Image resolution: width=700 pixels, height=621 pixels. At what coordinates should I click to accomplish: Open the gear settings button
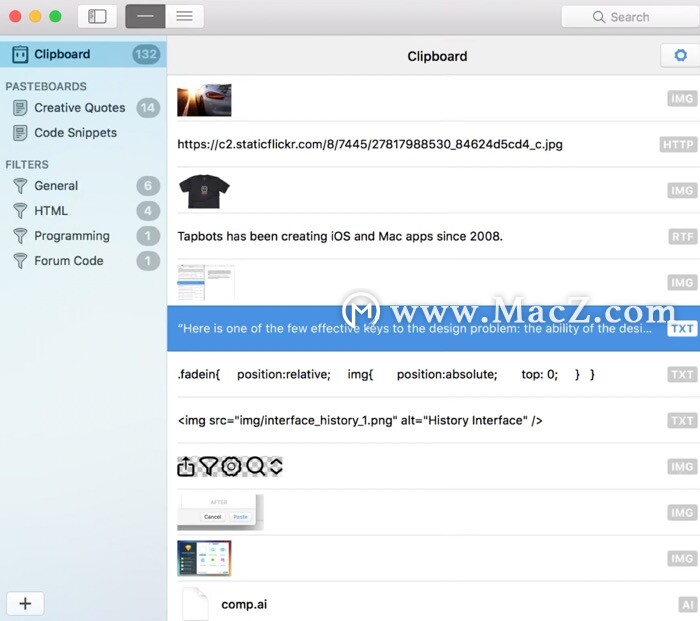(x=680, y=55)
